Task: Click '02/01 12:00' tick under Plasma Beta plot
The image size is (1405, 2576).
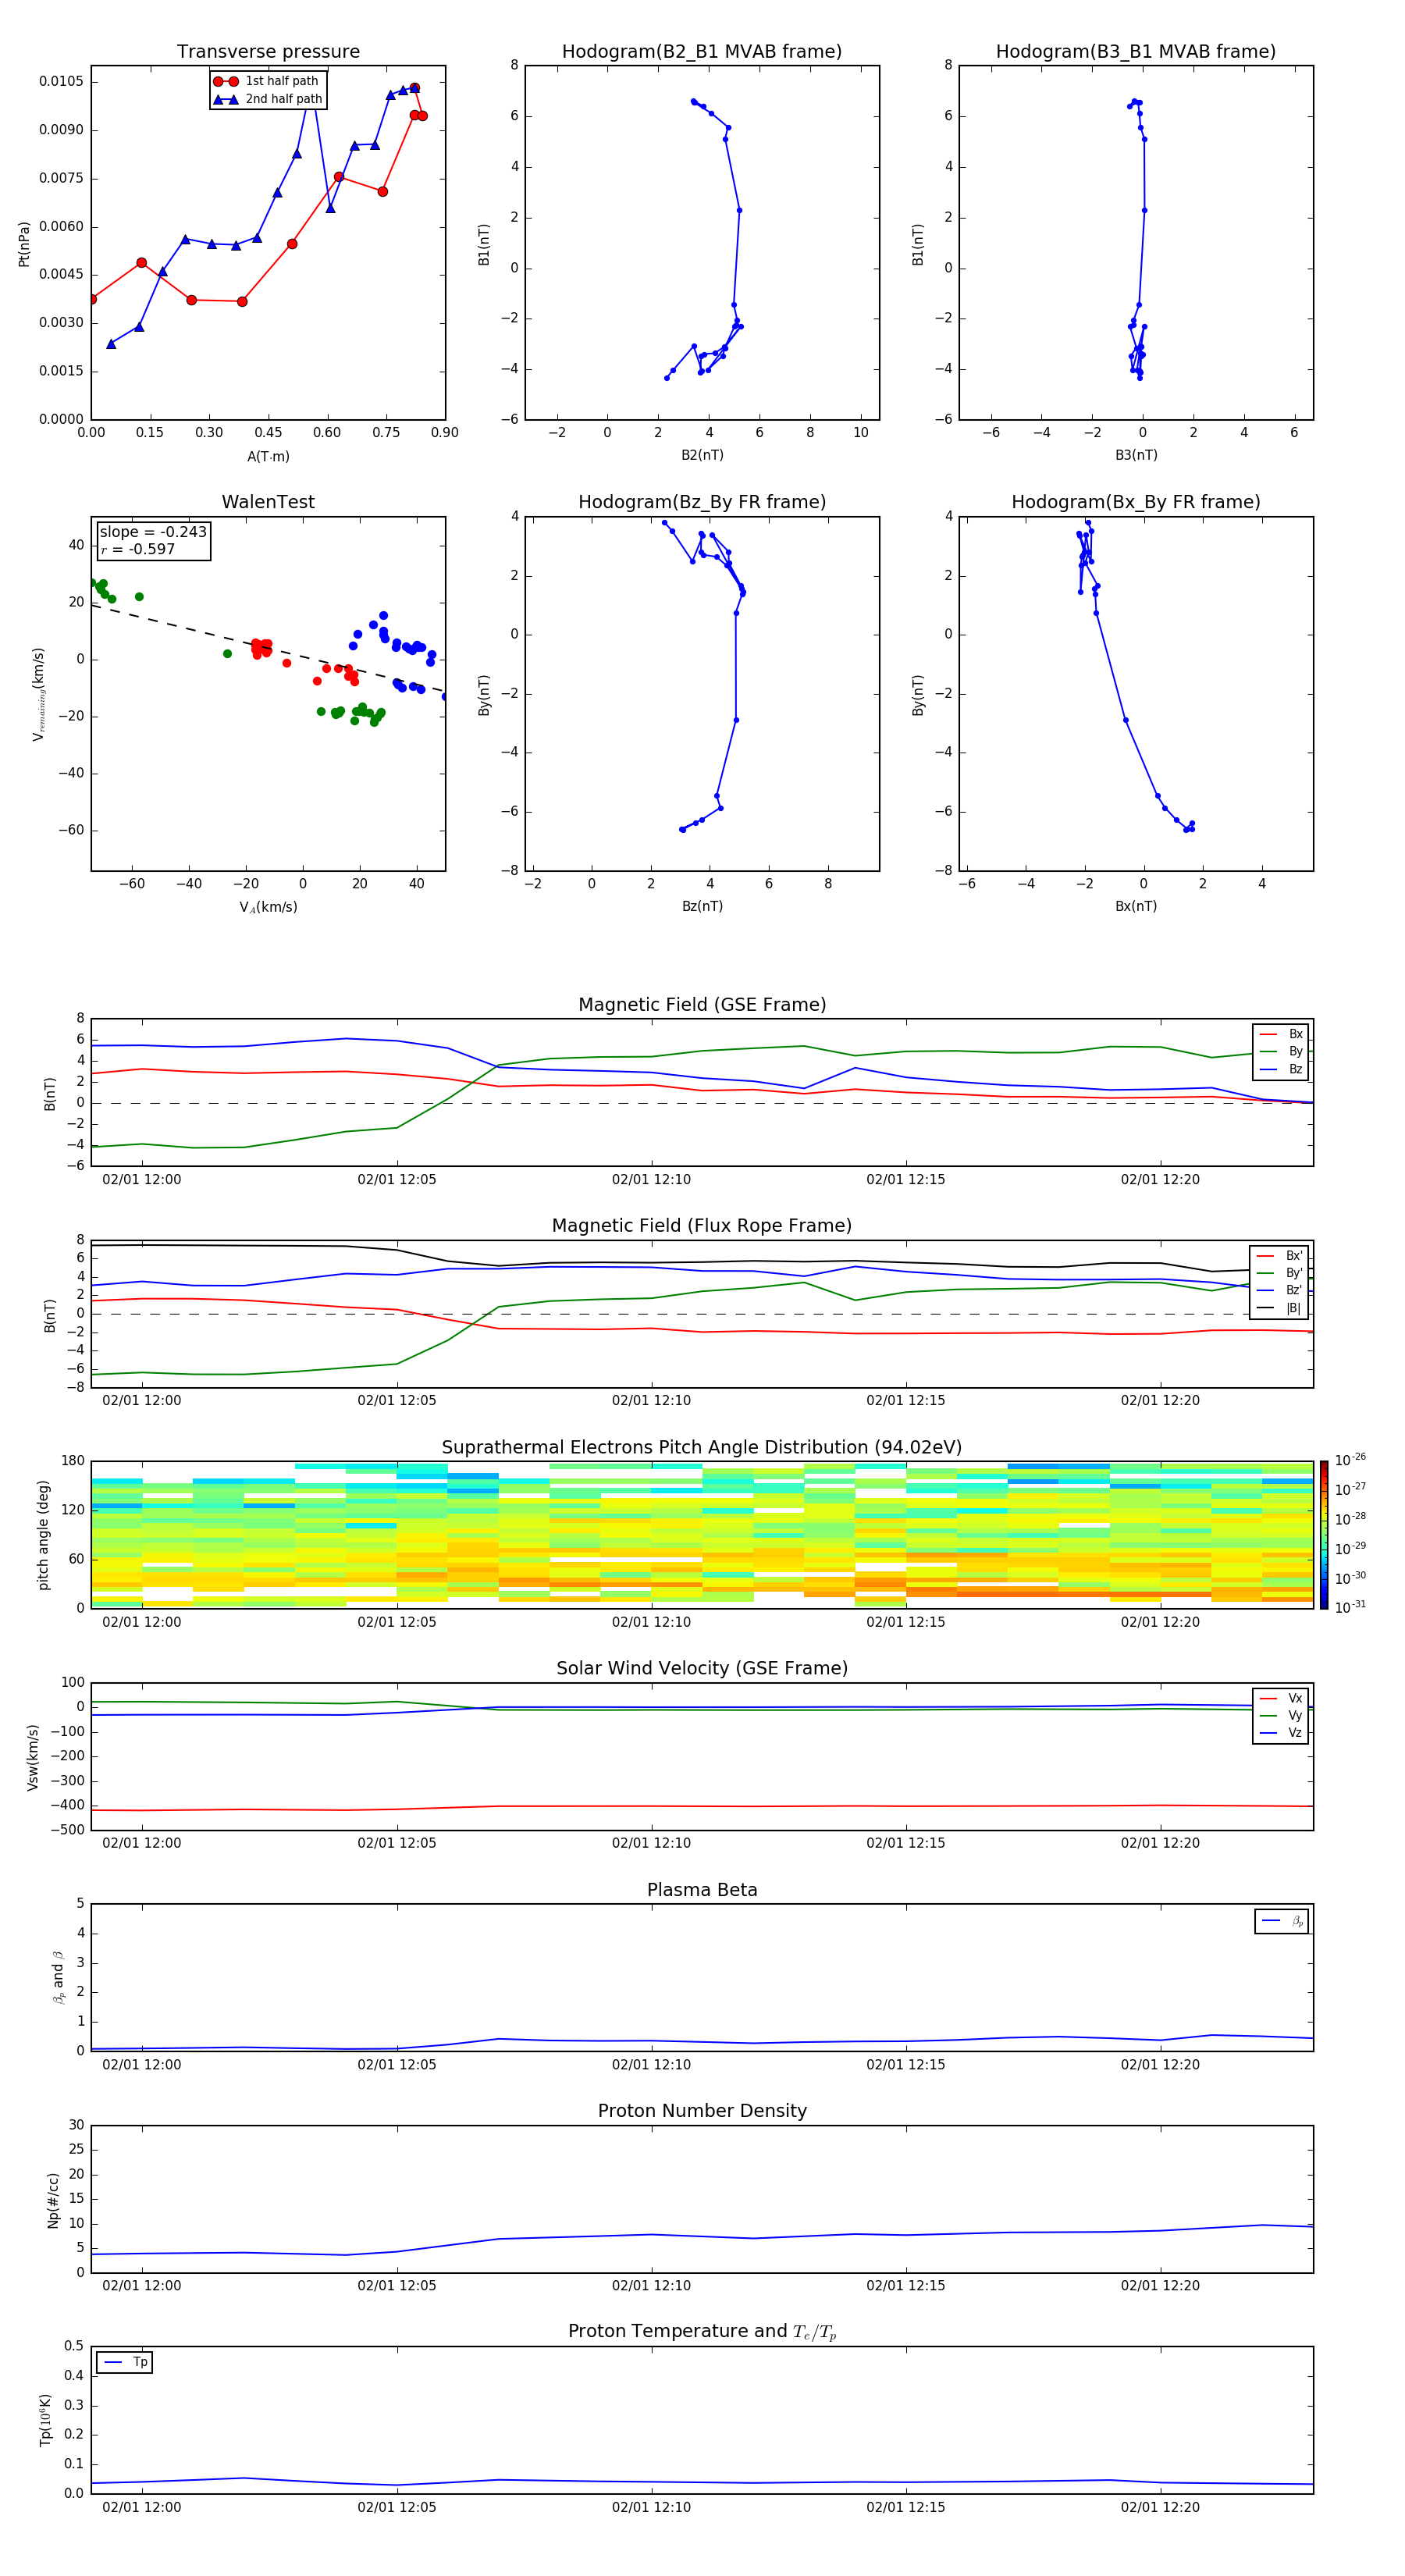Action: point(142,2064)
